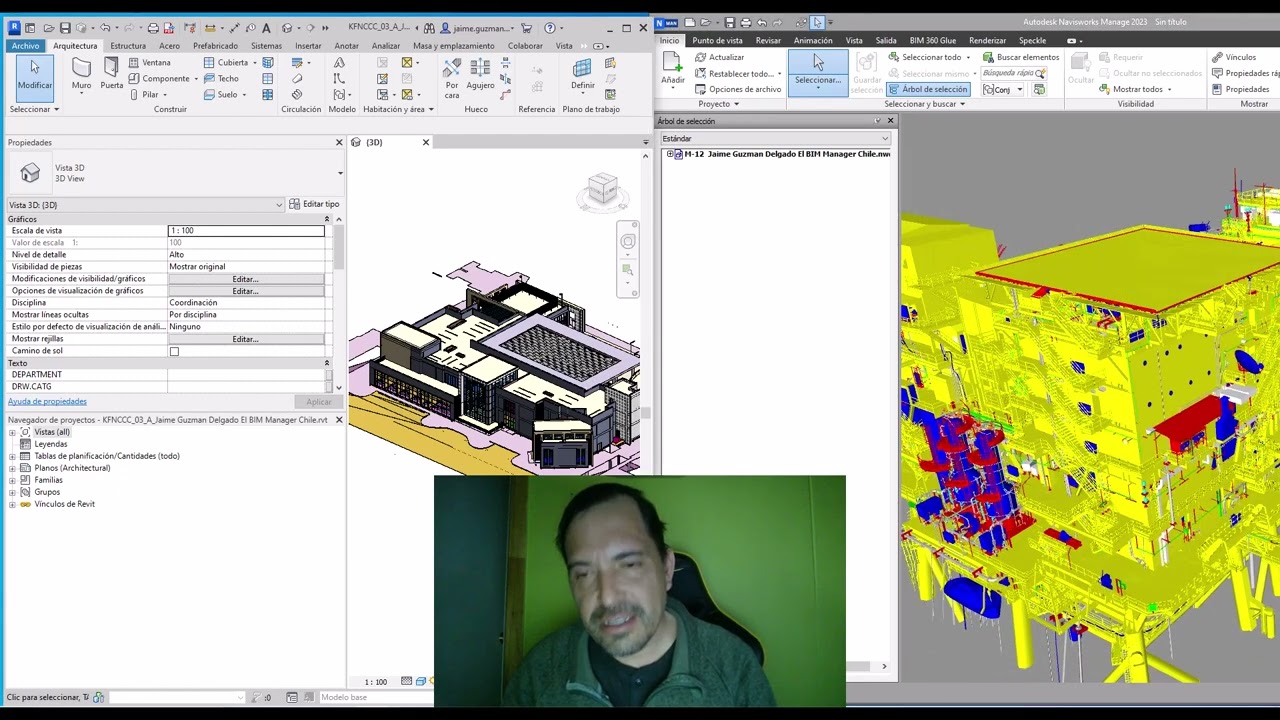Close the {3D} view tab

(x=425, y=142)
